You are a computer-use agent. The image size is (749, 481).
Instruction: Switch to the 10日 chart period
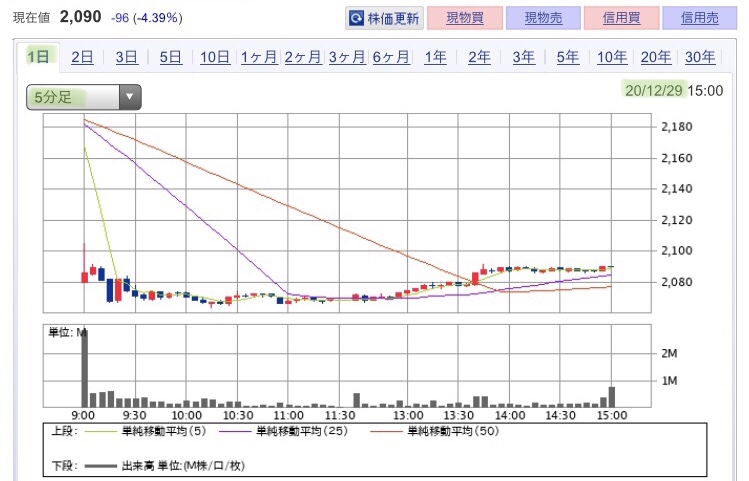point(215,57)
